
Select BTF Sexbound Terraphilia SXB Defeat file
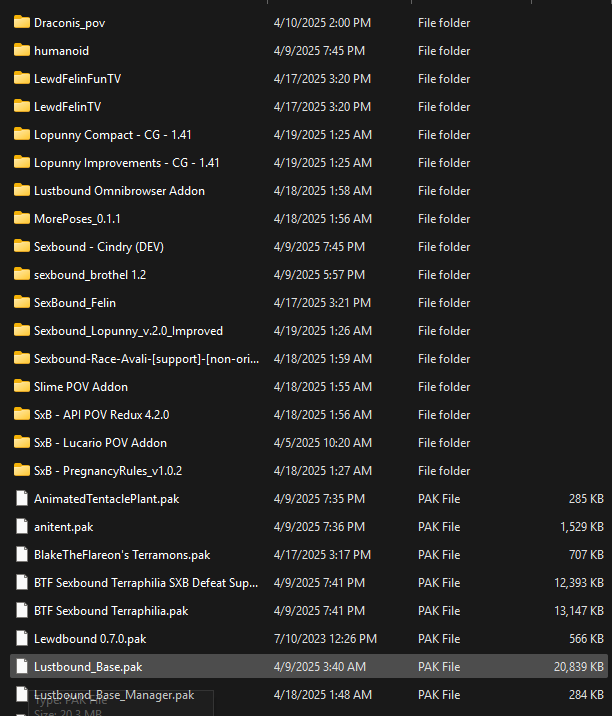pyautogui.click(x=146, y=583)
